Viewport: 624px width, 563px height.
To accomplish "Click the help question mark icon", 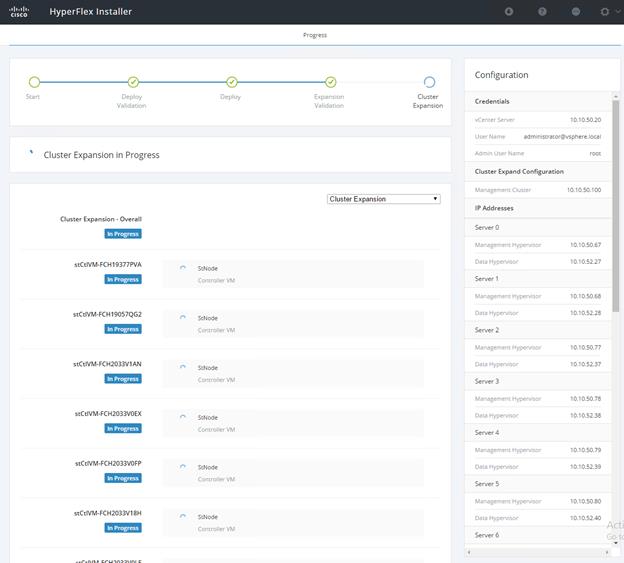I will tap(542, 12).
